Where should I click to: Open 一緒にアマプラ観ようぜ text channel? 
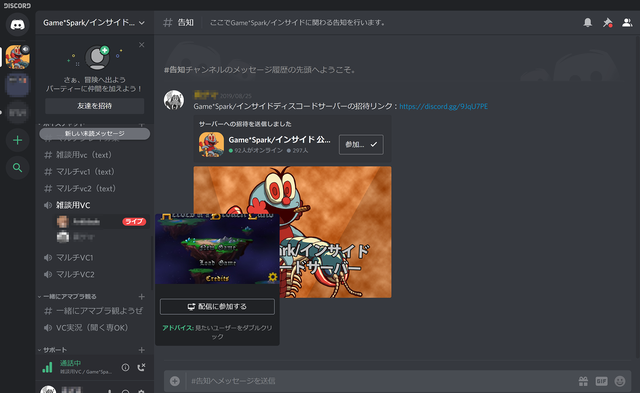pos(94,311)
